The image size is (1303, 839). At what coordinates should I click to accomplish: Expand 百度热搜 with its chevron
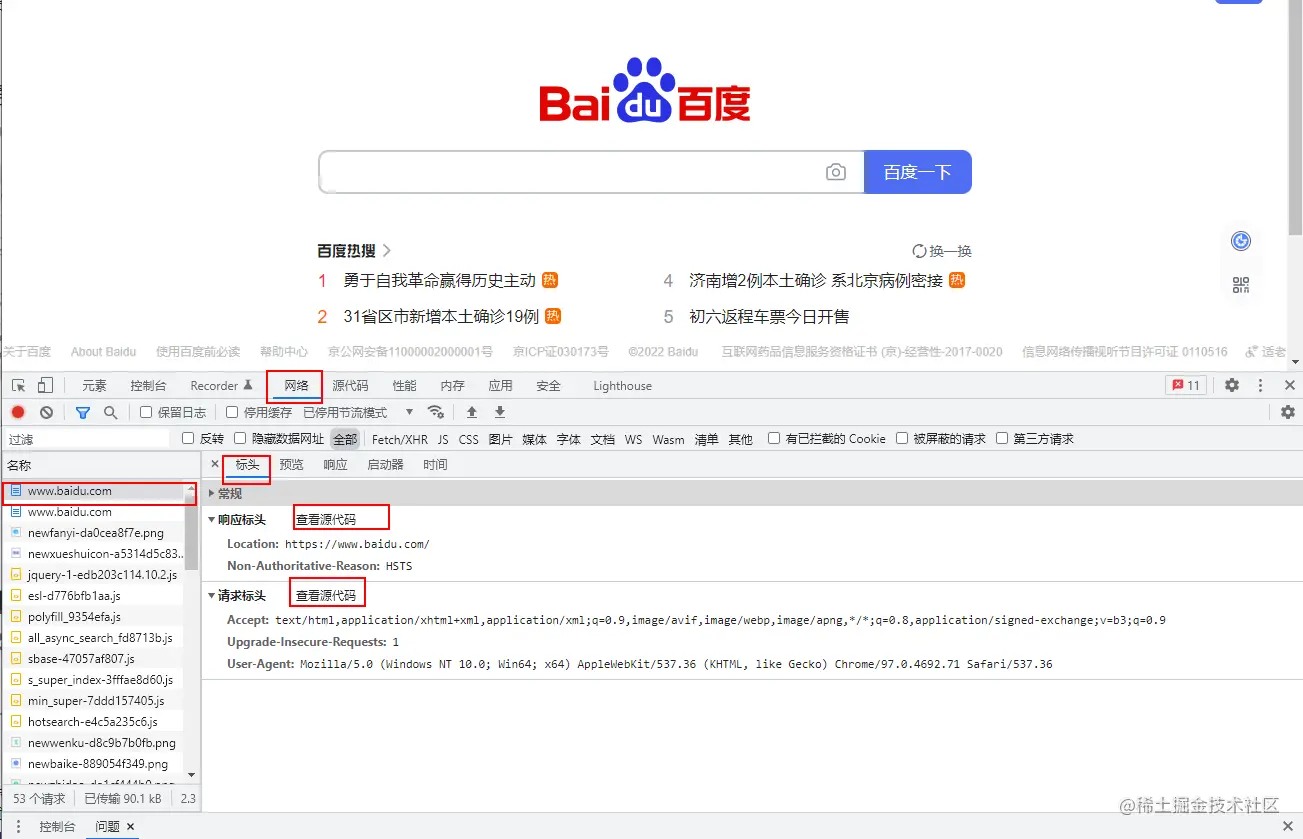point(386,250)
